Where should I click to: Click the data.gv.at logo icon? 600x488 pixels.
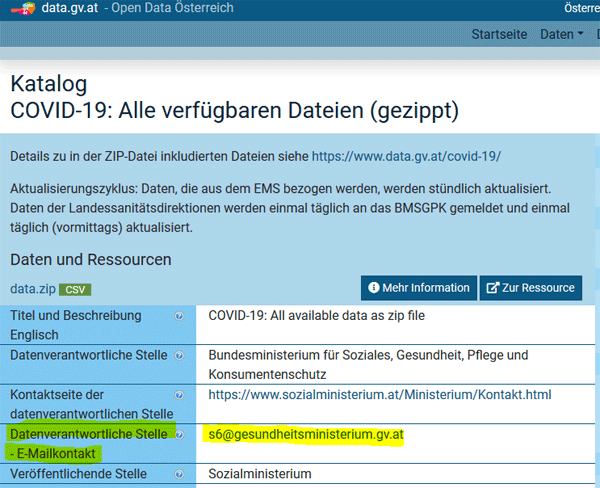[23, 8]
